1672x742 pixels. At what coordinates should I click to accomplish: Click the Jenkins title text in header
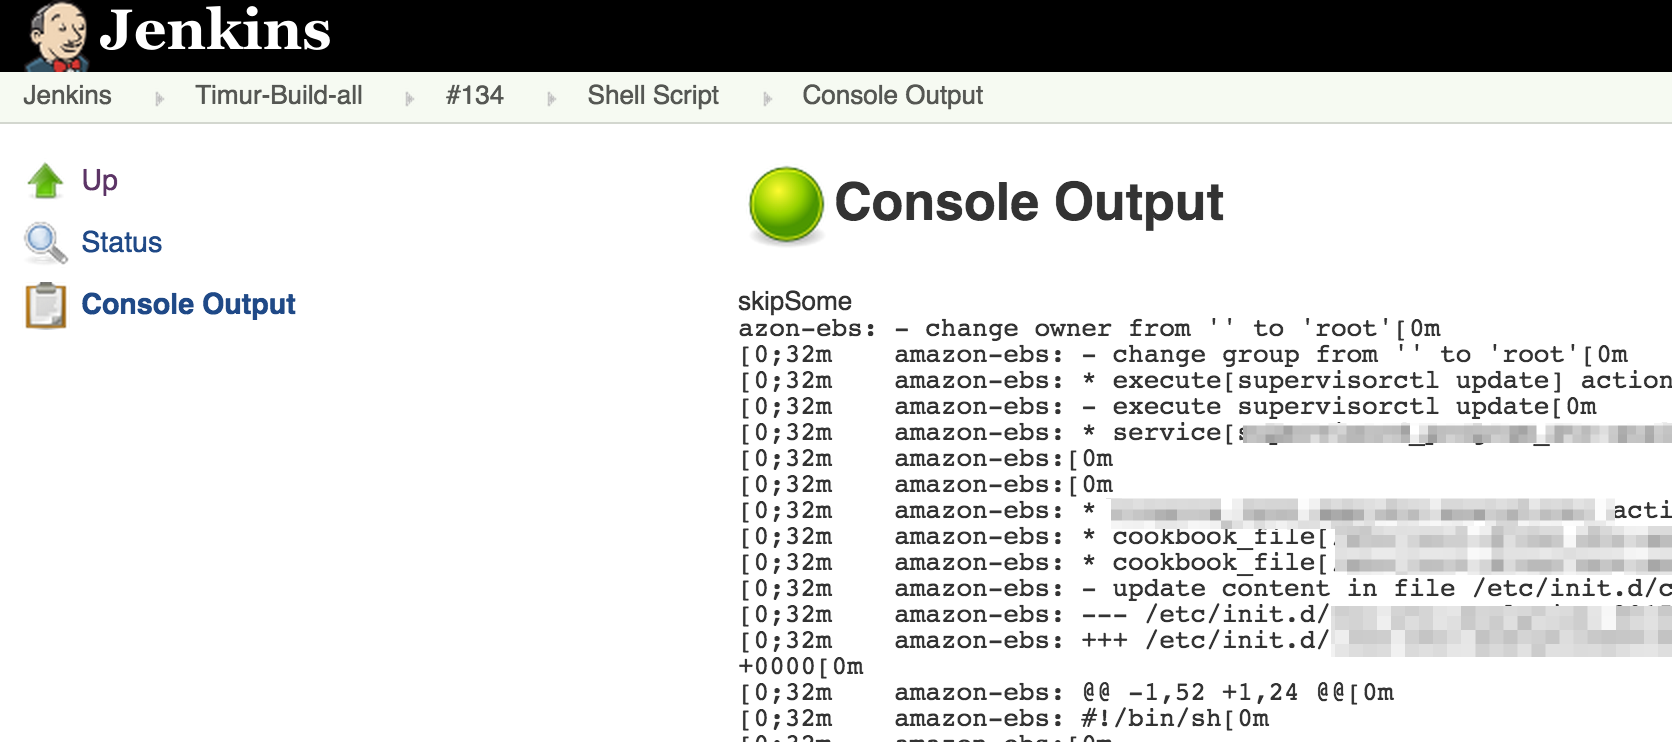point(215,30)
